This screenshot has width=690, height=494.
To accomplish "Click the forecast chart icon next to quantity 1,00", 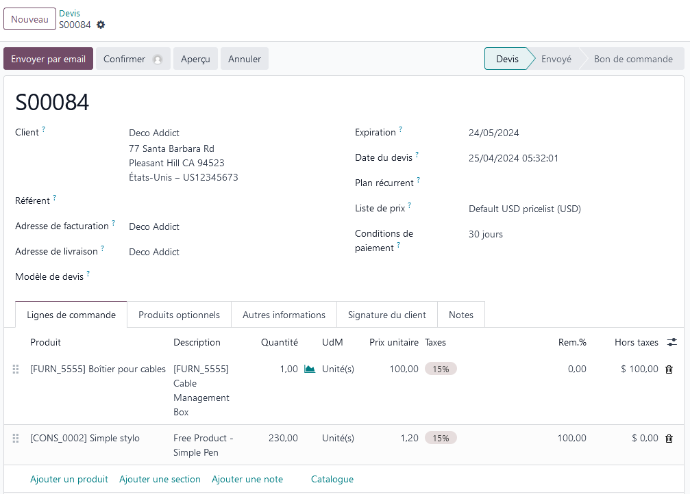I will (310, 369).
